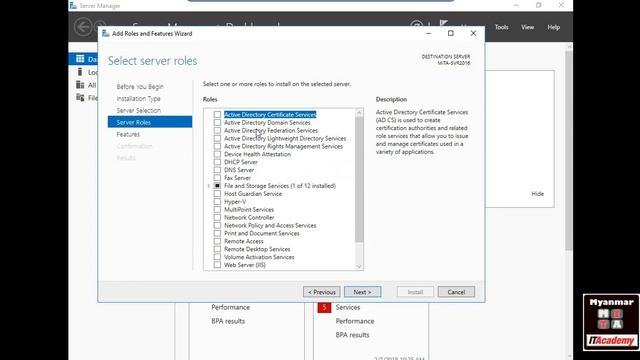The image size is (640, 360).
Task: Open Performance below Services in right tile
Action: [x=355, y=321]
